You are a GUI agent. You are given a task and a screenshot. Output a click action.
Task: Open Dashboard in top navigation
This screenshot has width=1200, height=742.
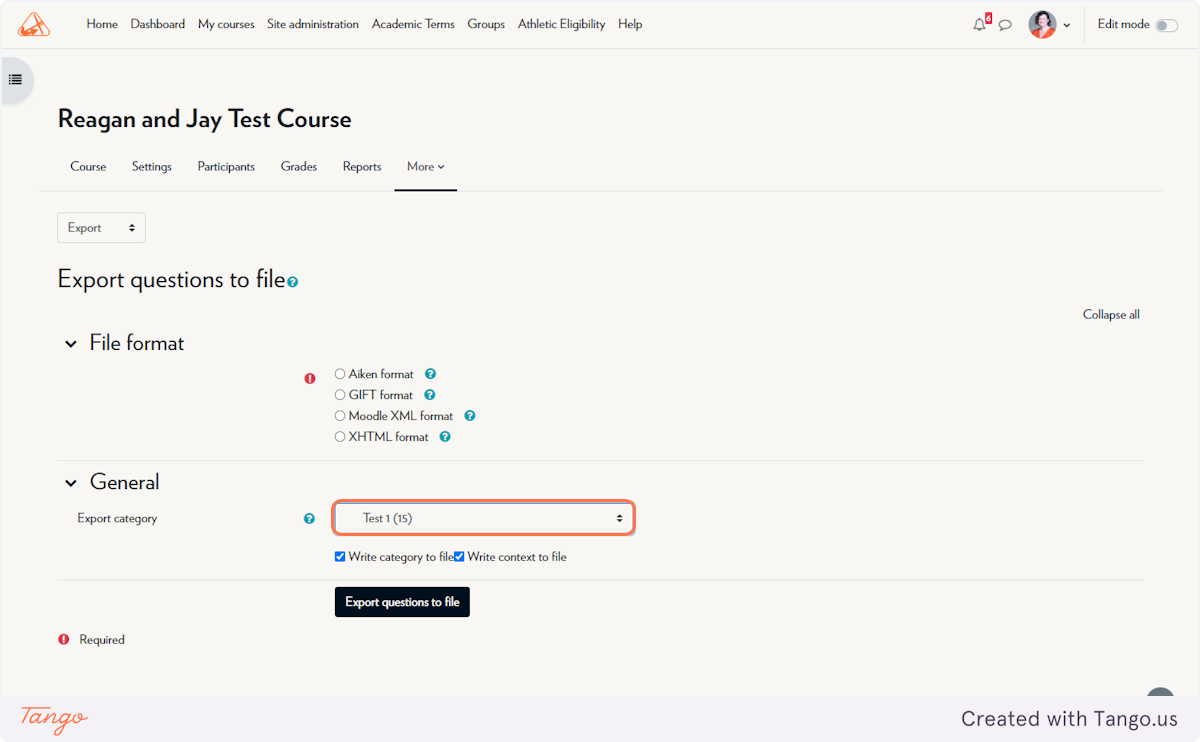pos(158,24)
